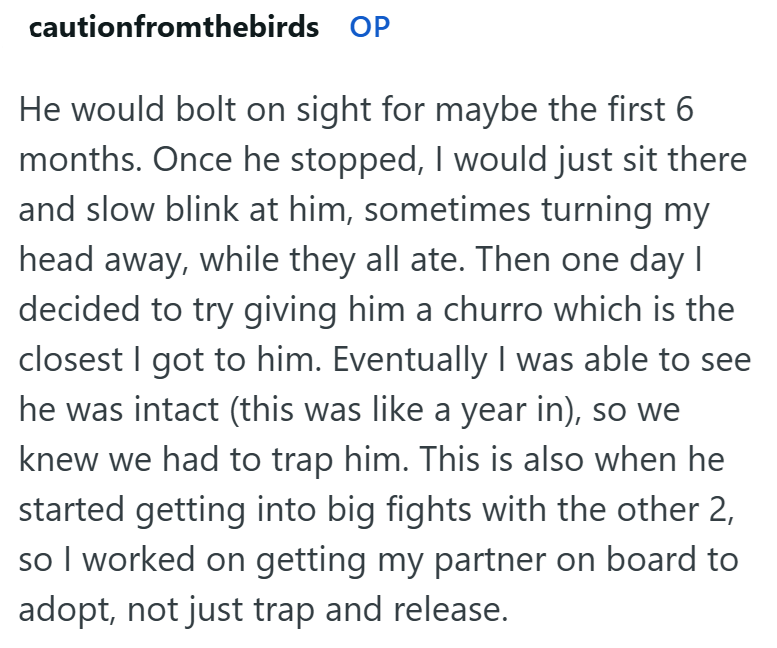Click the blue OP badge

[x=369, y=27]
